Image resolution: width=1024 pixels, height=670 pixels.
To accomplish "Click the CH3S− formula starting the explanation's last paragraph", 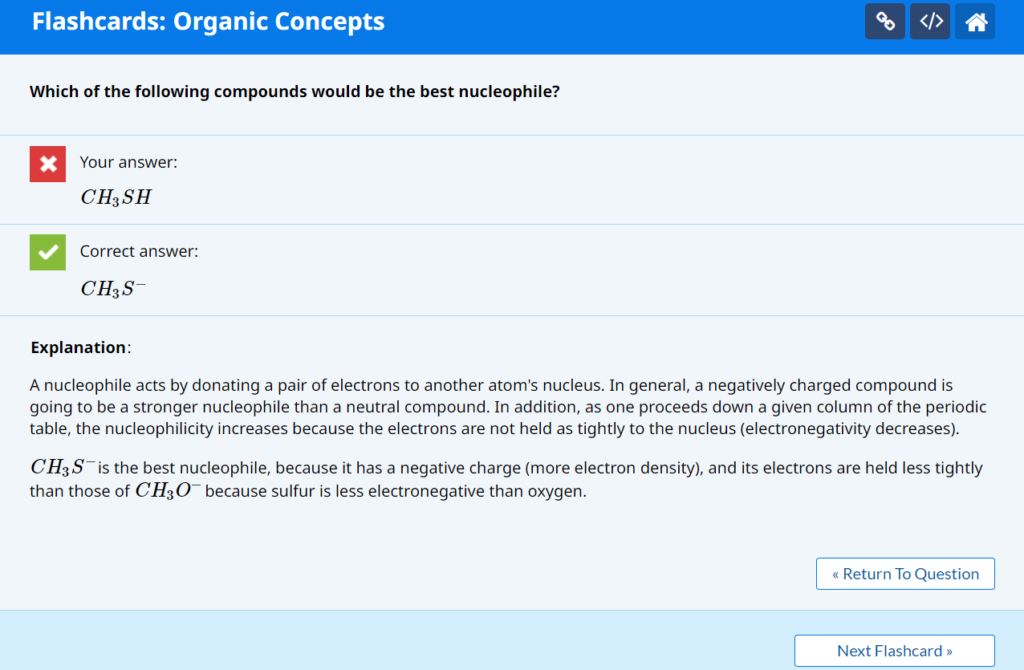I will tap(63, 467).
